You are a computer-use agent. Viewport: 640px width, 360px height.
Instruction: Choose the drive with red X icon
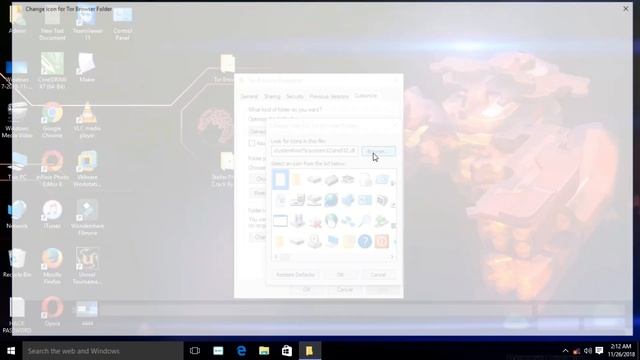(314, 221)
